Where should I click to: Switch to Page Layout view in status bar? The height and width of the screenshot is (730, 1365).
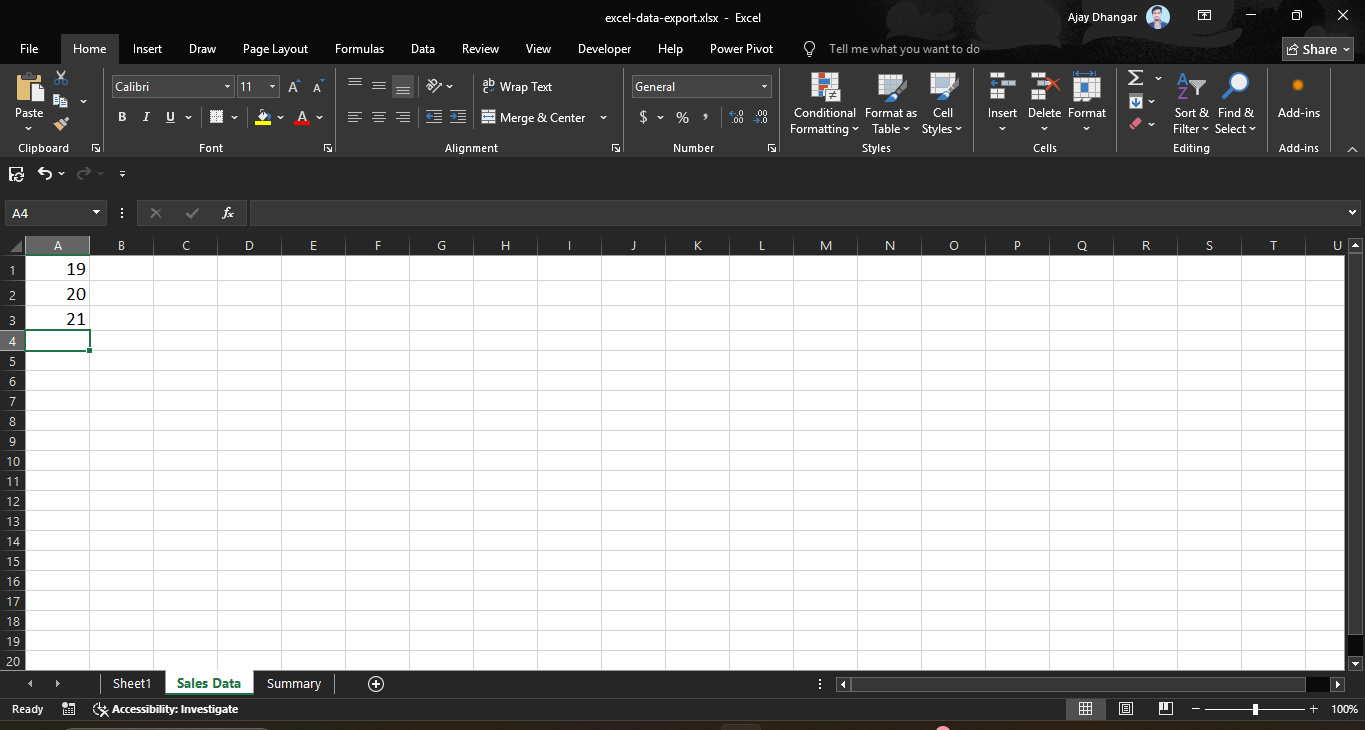pyautogui.click(x=1126, y=709)
